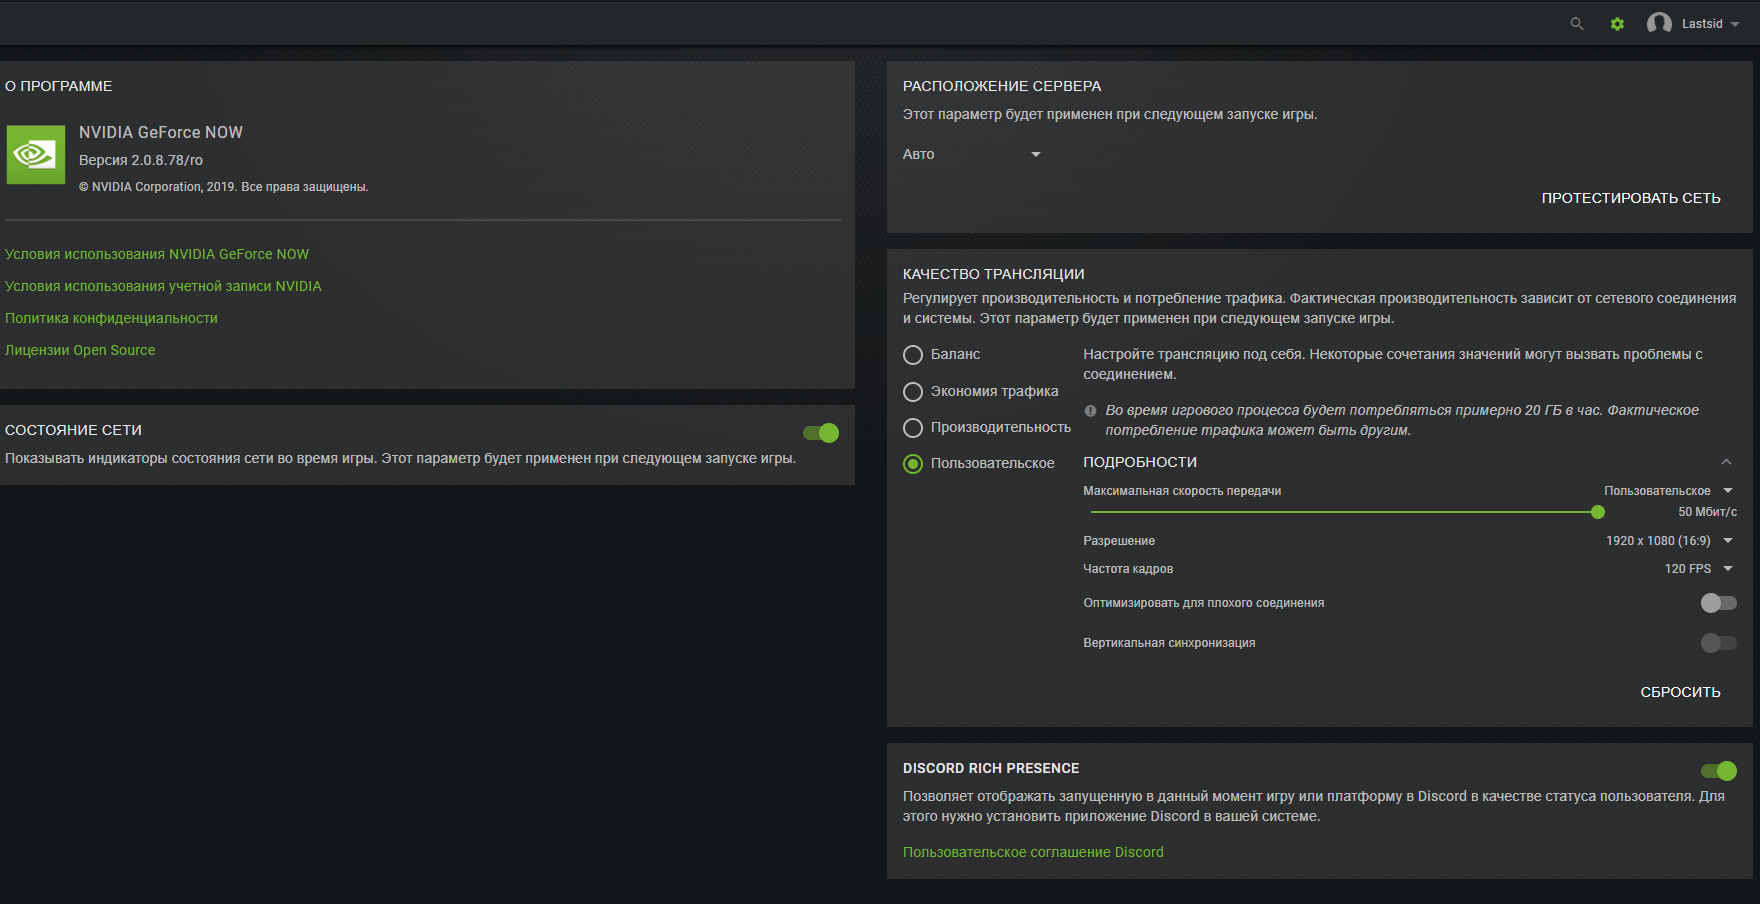Click the search magnifier icon
This screenshot has width=1760, height=904.
pos(1577,24)
